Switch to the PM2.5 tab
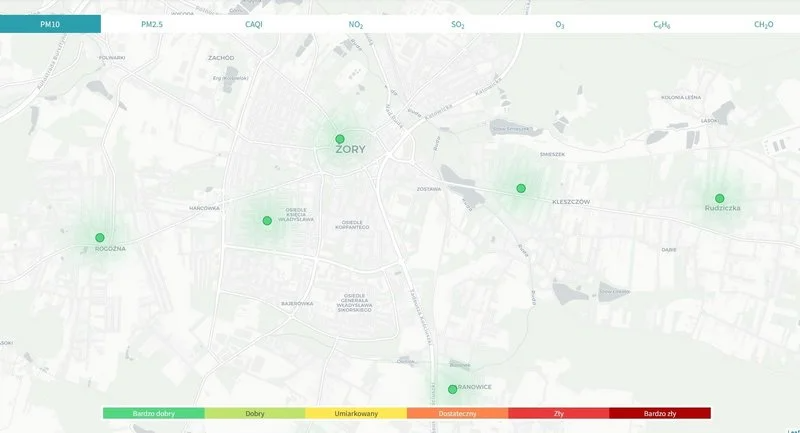The image size is (800, 433). 152,24
